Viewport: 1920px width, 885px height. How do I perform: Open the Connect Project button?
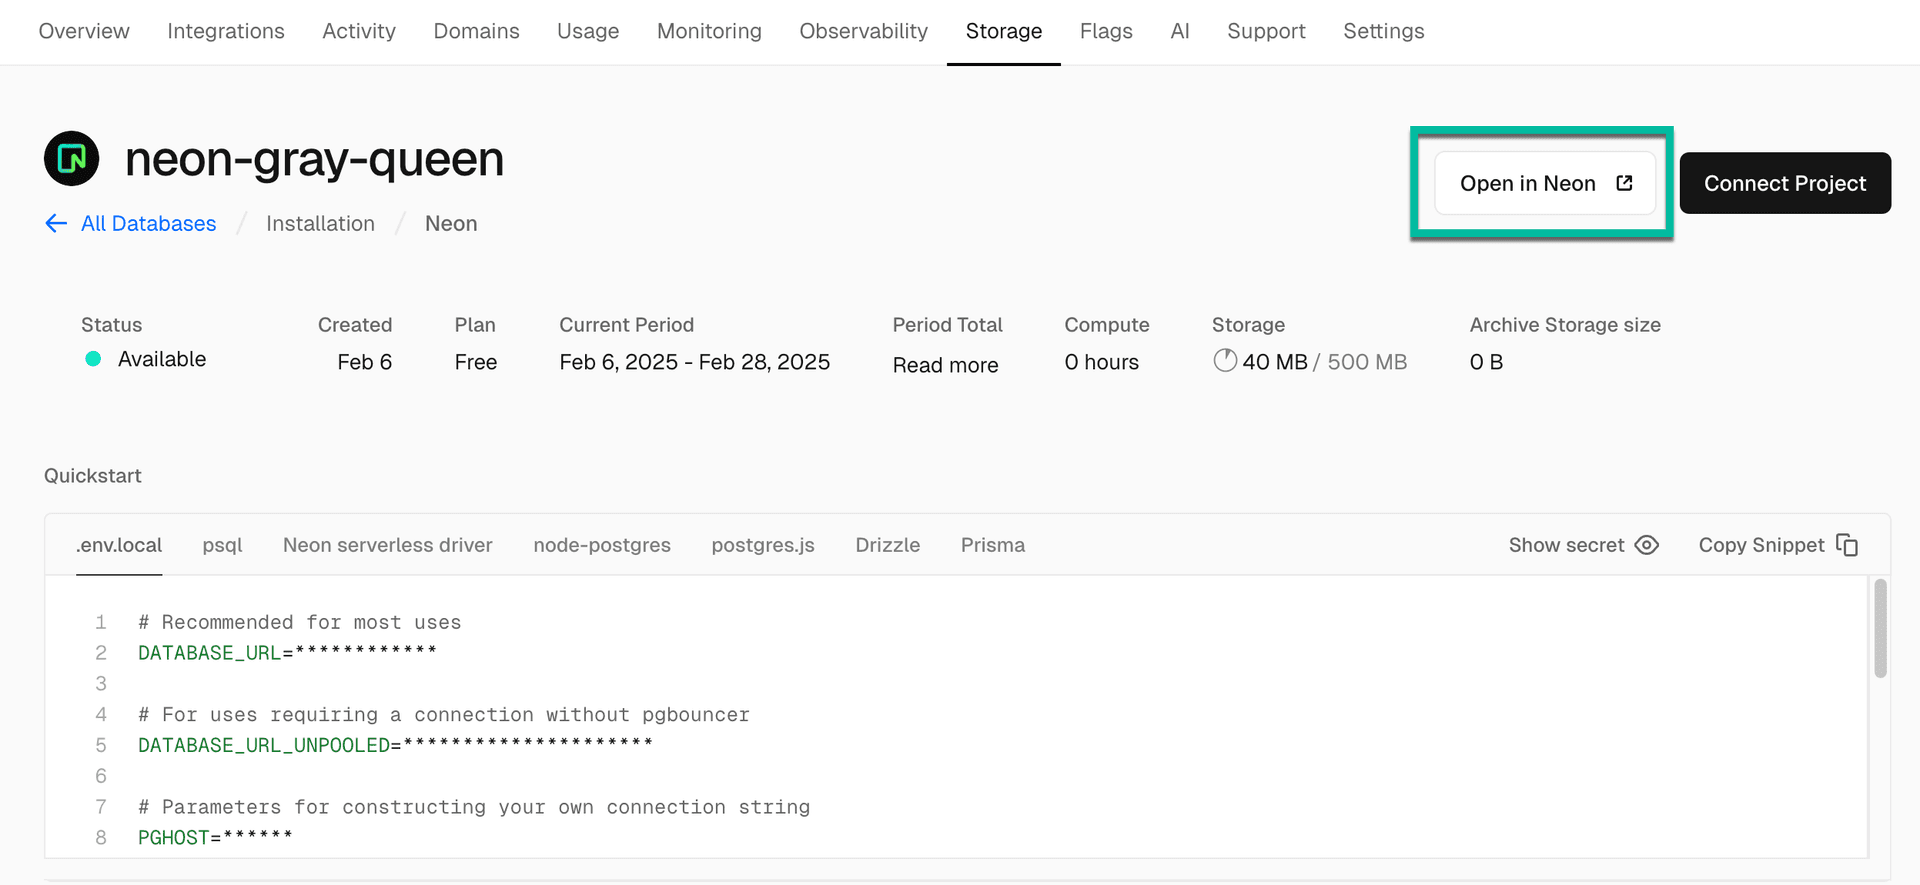tap(1784, 183)
